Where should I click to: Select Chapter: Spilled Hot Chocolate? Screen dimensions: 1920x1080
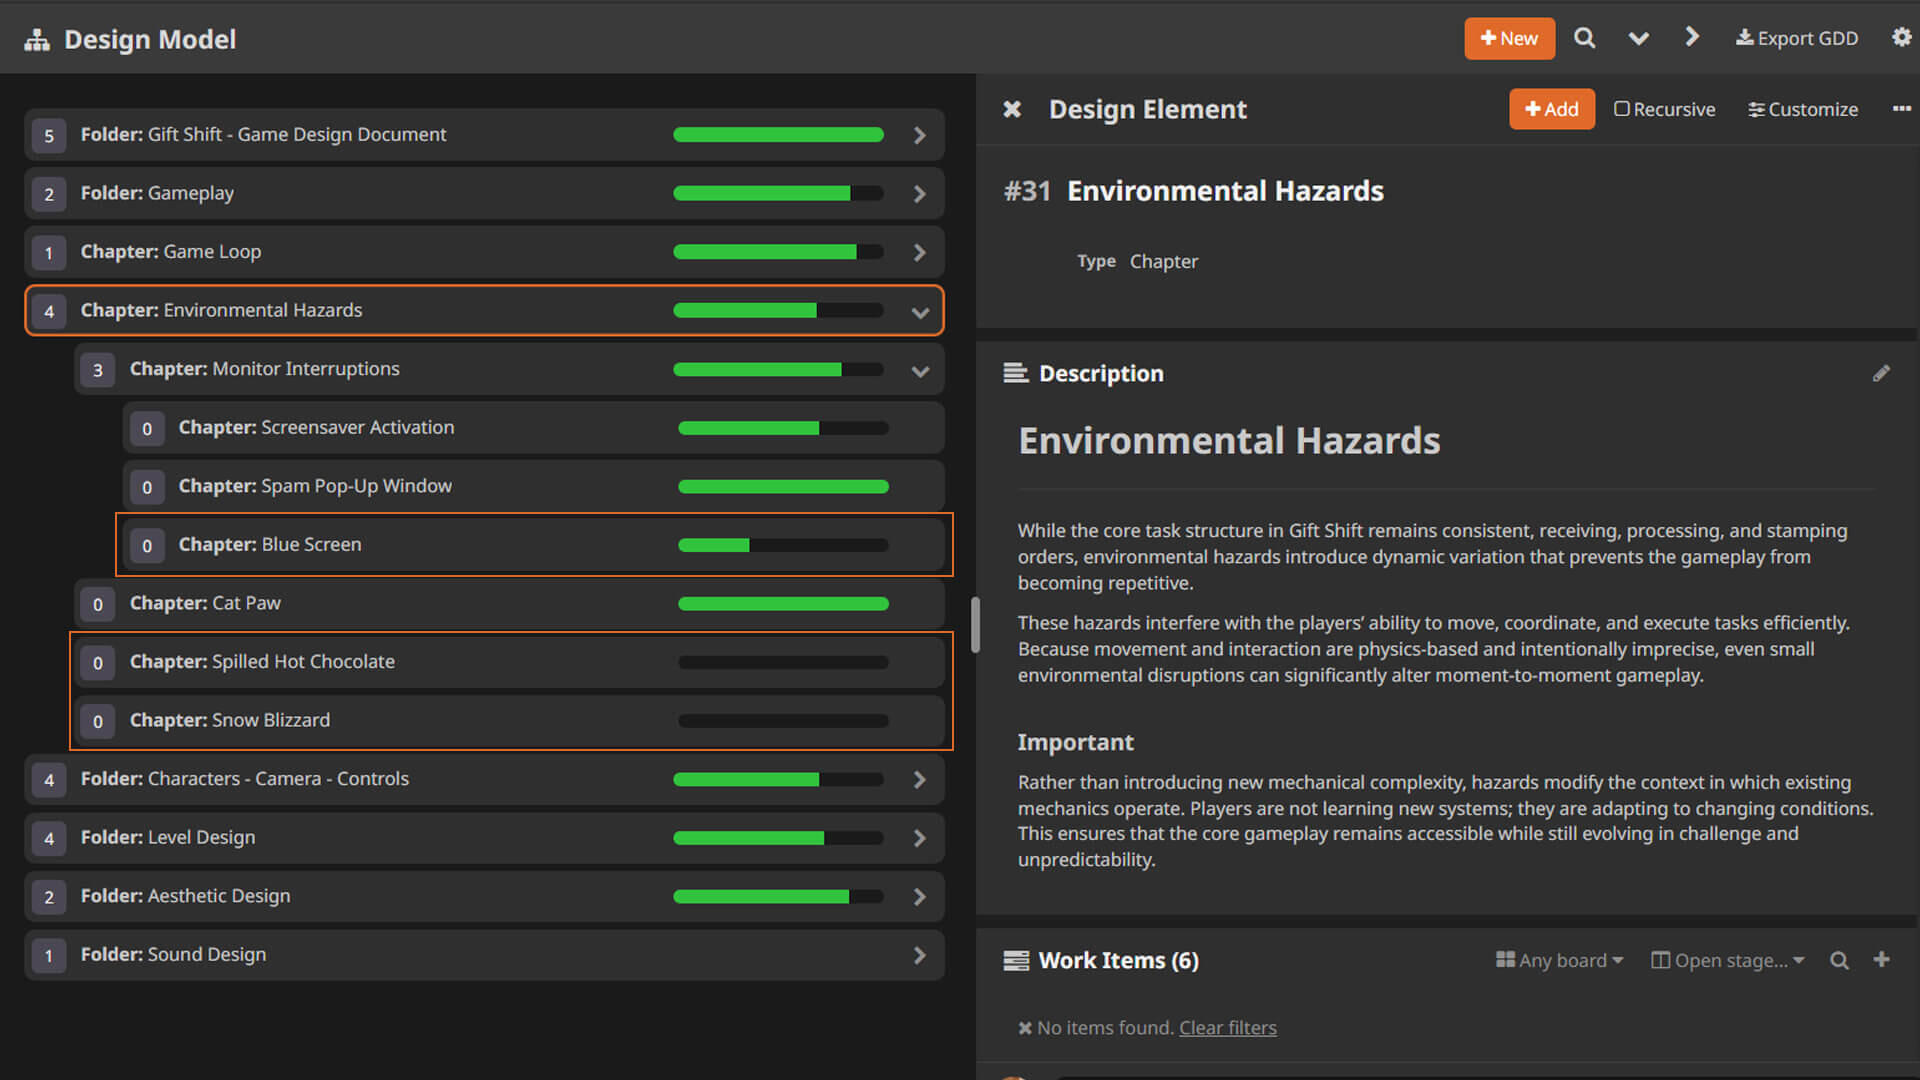tap(510, 662)
